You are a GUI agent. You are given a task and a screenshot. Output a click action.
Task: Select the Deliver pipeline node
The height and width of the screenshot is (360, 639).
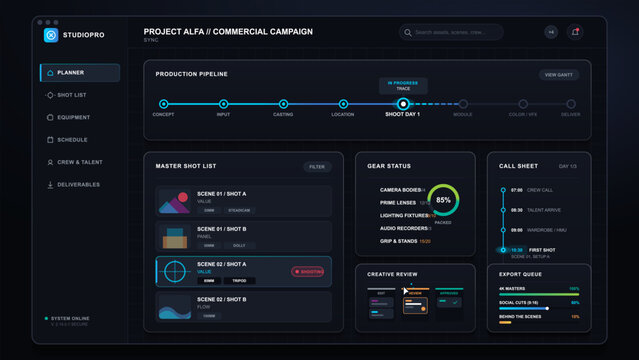point(571,104)
